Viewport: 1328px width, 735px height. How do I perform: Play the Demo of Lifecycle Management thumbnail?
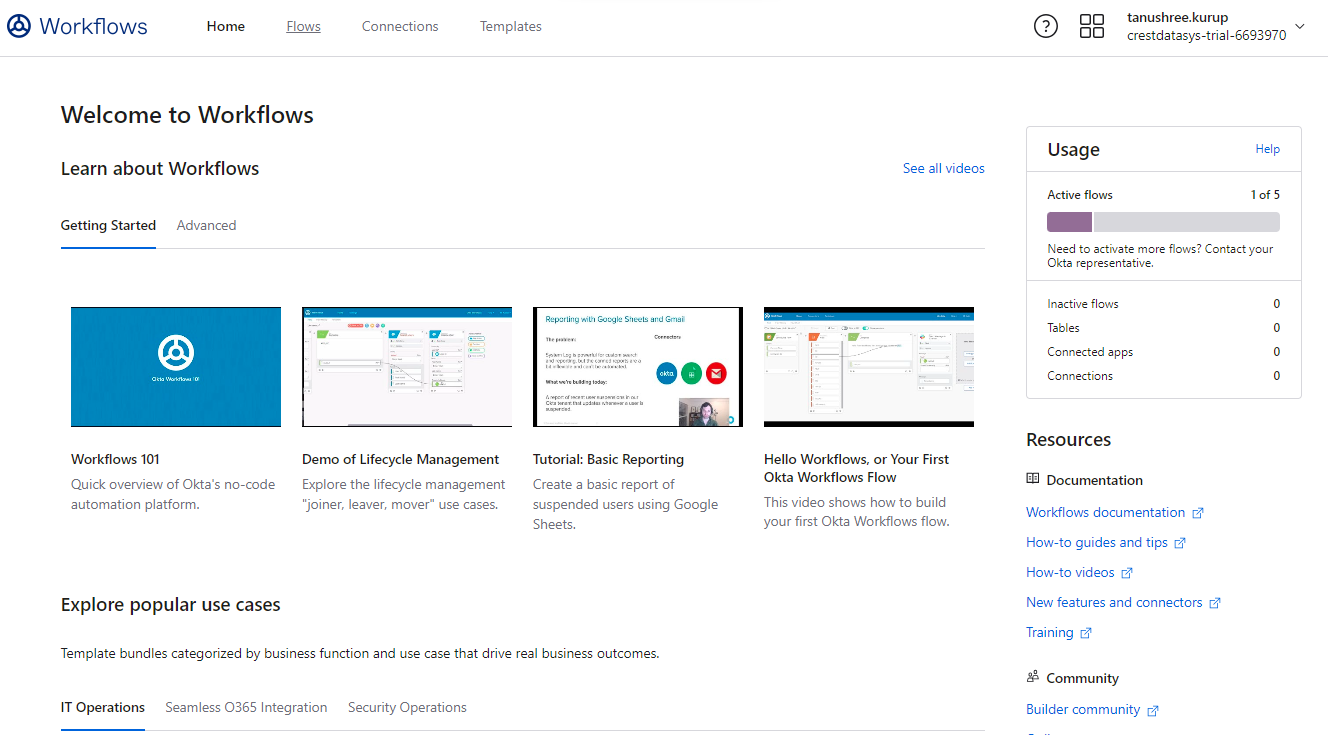(407, 367)
